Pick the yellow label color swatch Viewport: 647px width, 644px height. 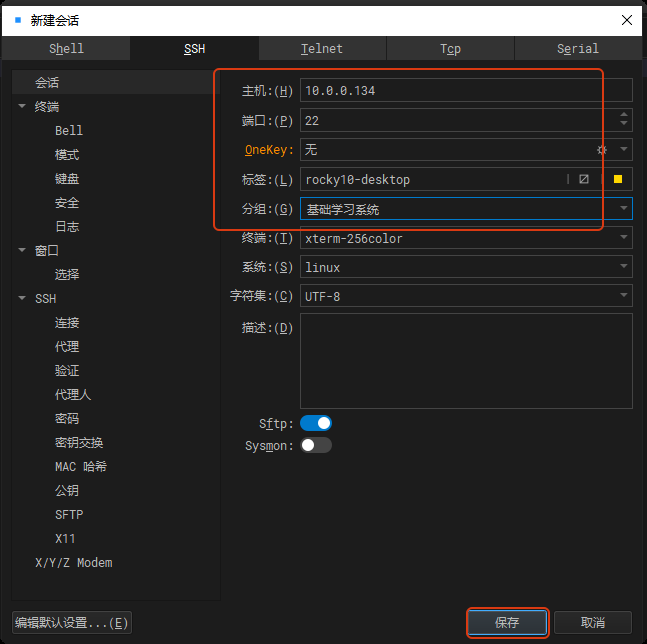click(x=618, y=179)
